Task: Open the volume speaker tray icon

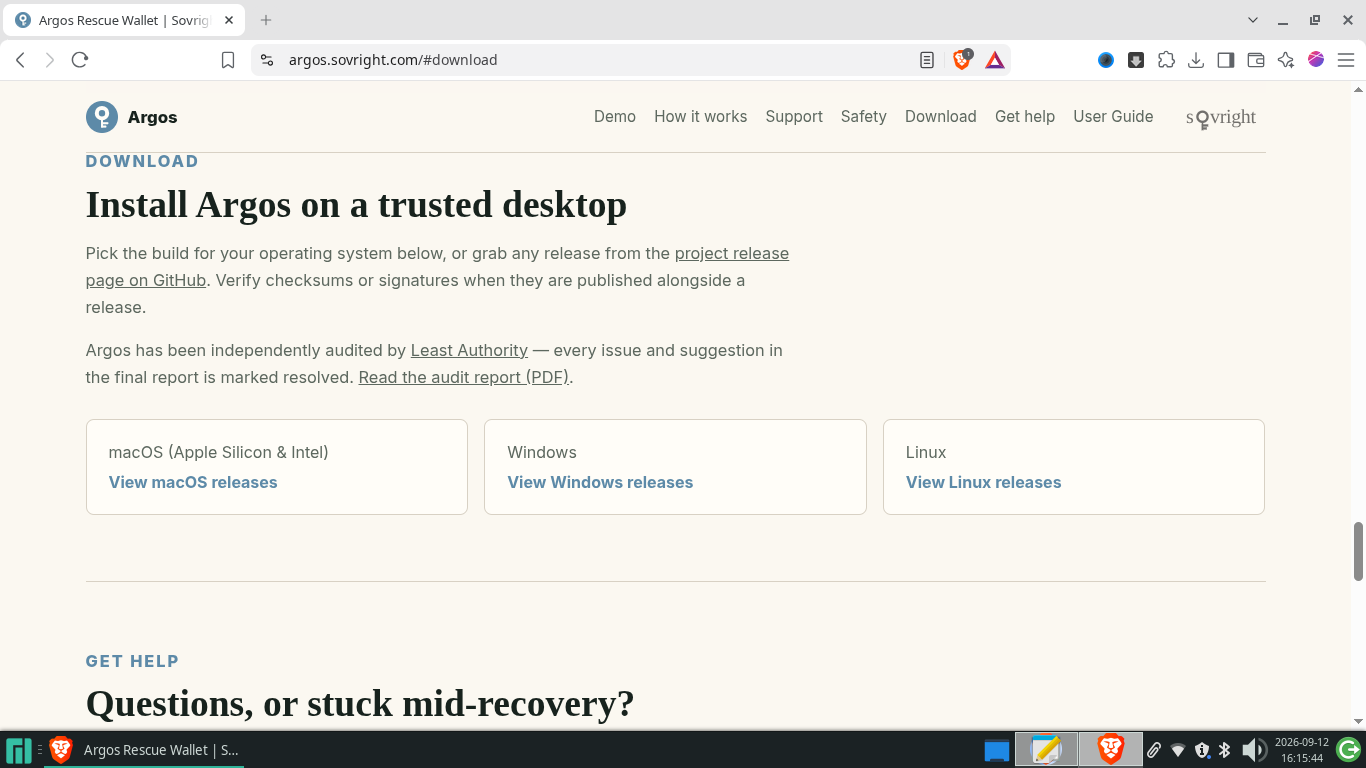Action: 1253,750
